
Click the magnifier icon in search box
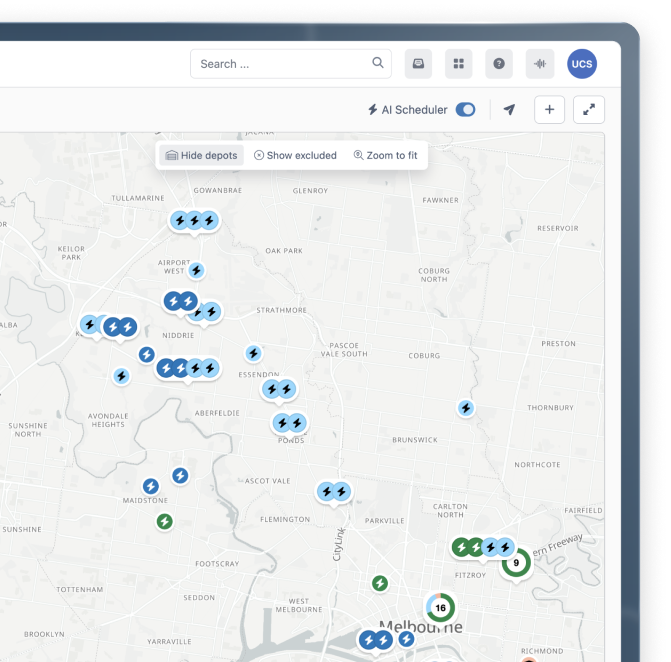[x=377, y=63]
